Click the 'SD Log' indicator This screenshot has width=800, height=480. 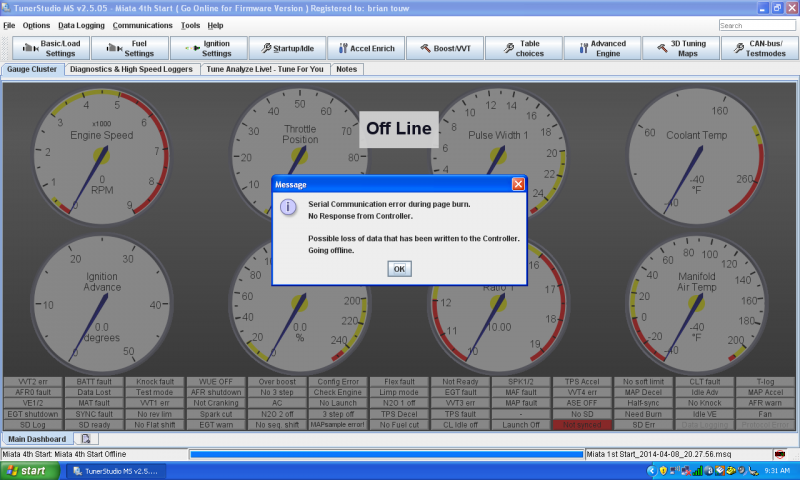pyautogui.click(x=33, y=425)
